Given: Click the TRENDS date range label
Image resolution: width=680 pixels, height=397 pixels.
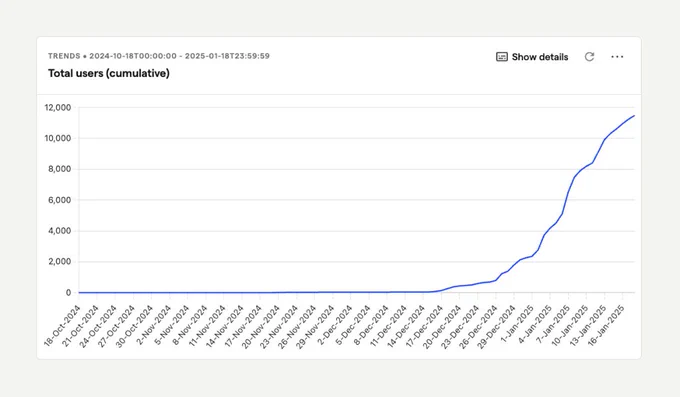Looking at the screenshot, I should pyautogui.click(x=159, y=56).
